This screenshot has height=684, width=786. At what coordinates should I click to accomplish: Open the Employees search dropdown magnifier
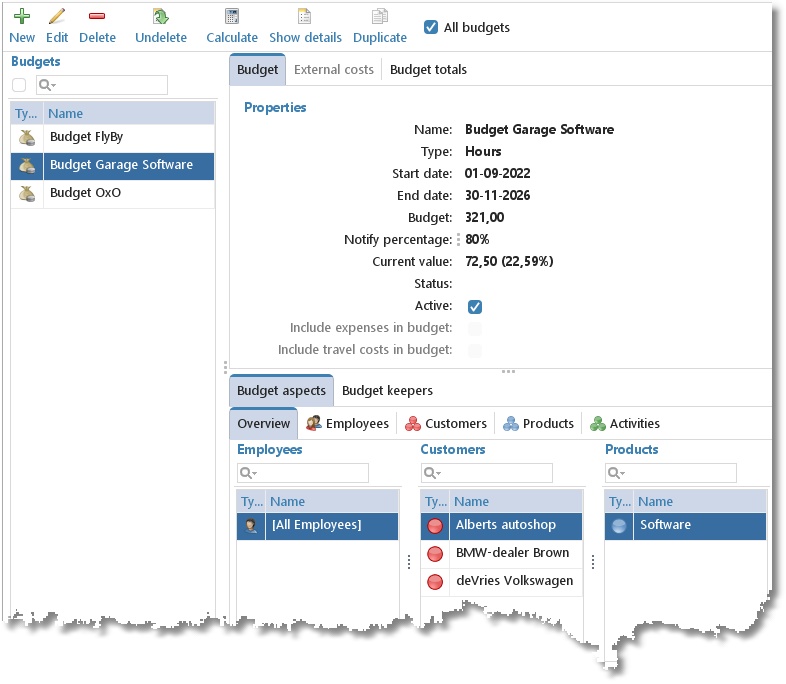click(248, 473)
